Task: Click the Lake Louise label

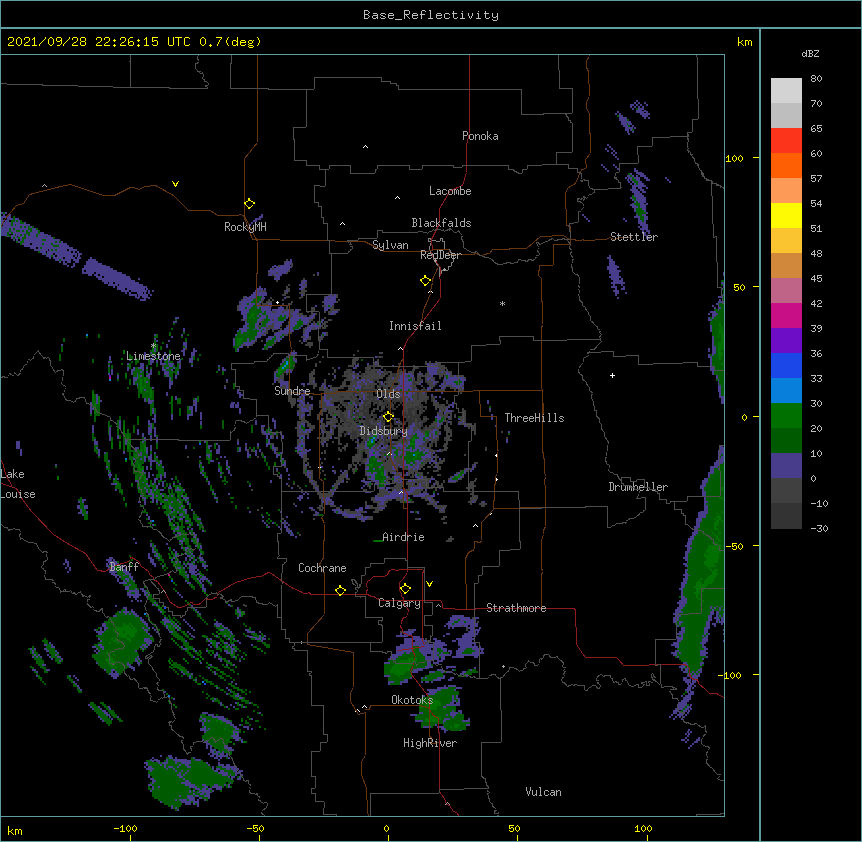Action: [x=18, y=484]
